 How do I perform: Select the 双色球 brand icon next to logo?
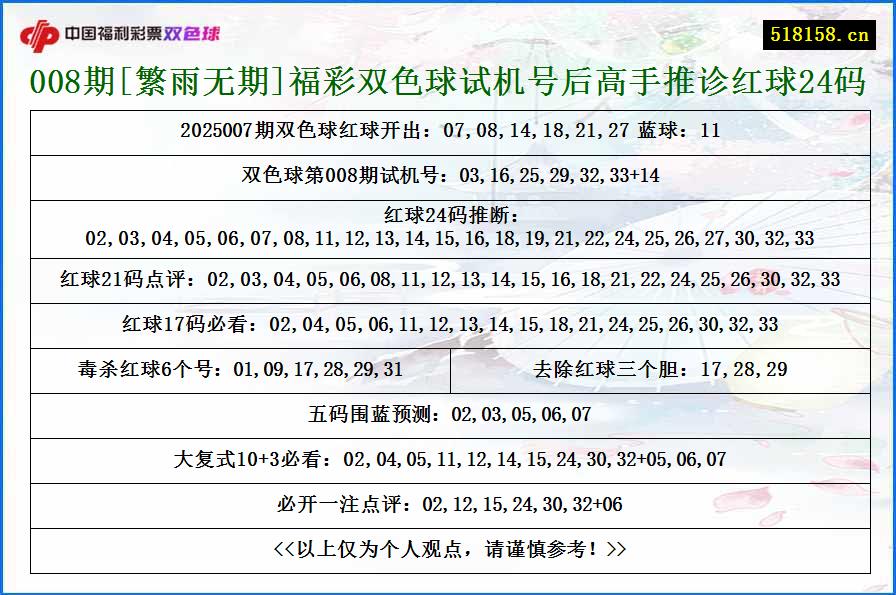click(x=194, y=31)
